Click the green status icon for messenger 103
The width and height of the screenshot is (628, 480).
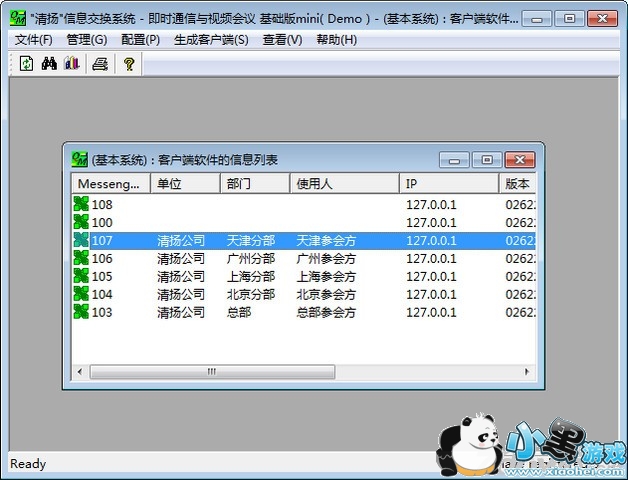pyautogui.click(x=81, y=312)
